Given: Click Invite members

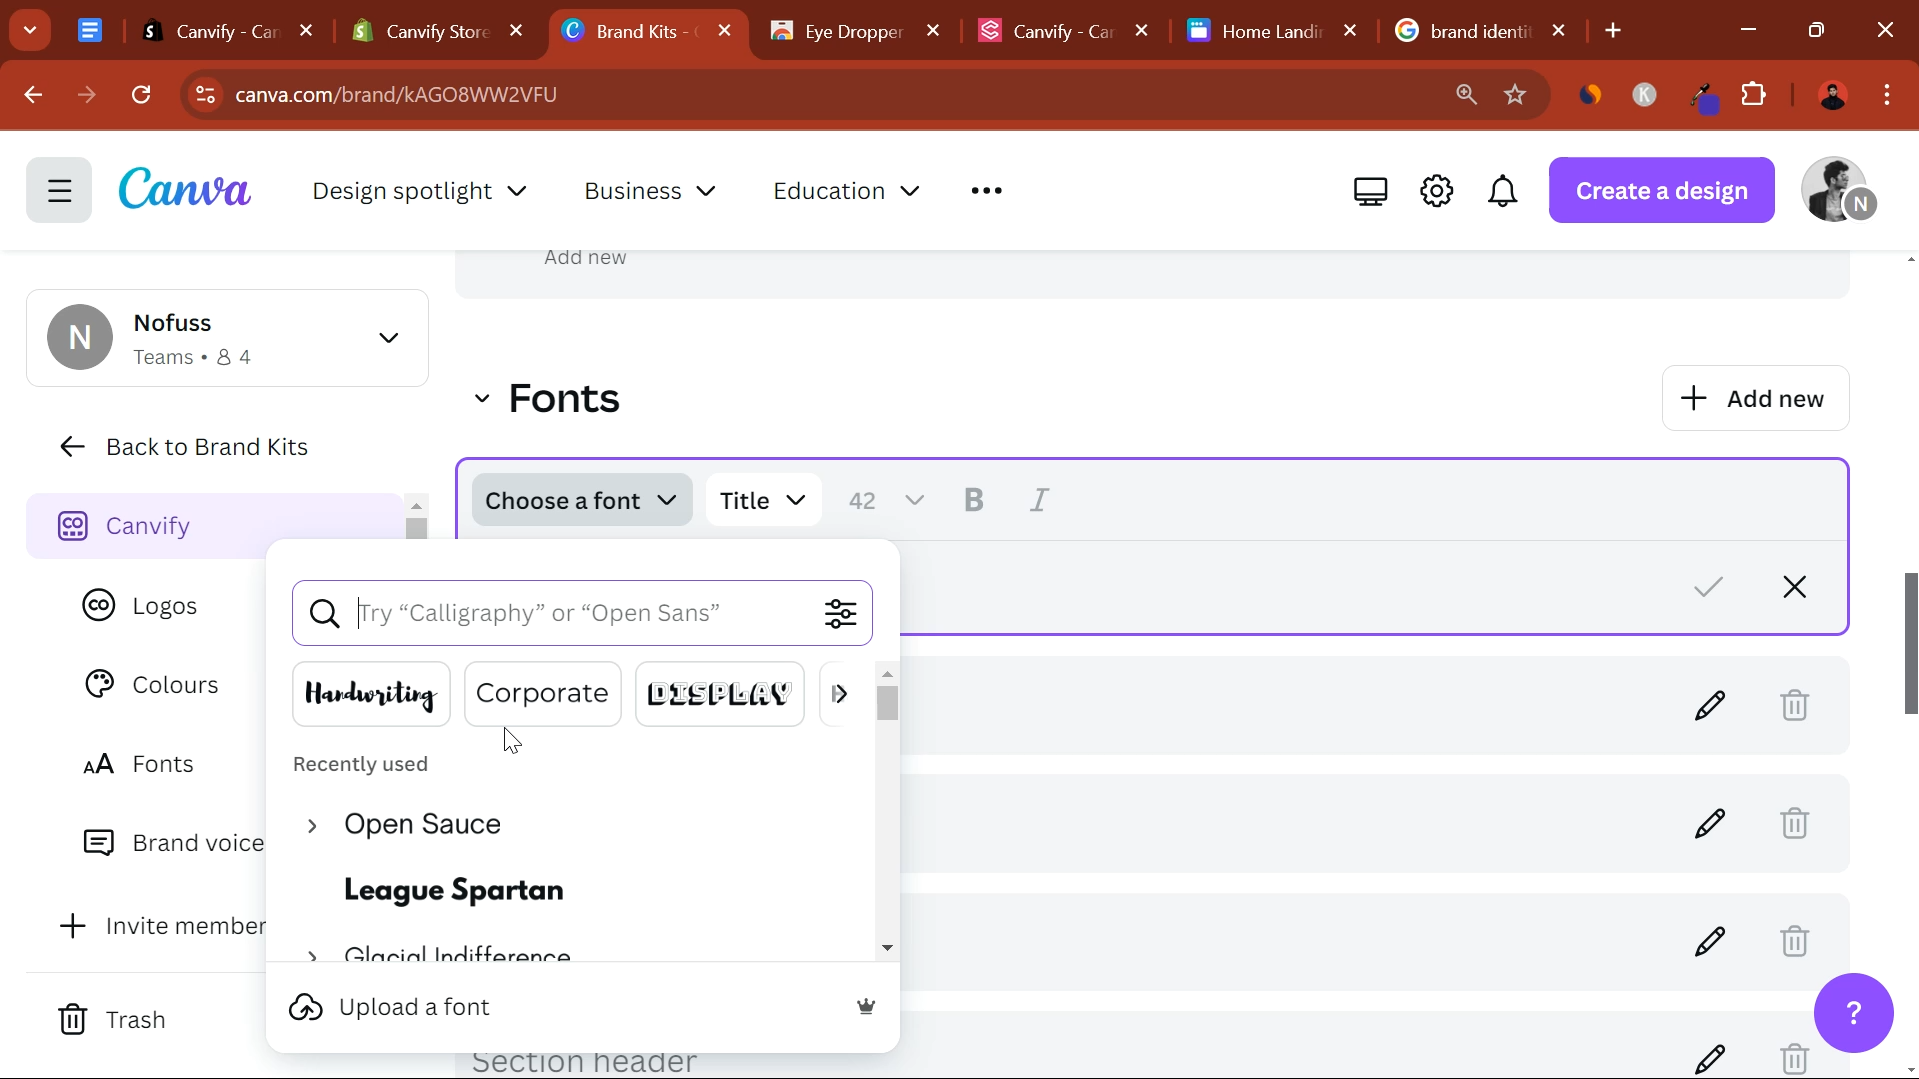Looking at the screenshot, I should click(x=162, y=926).
